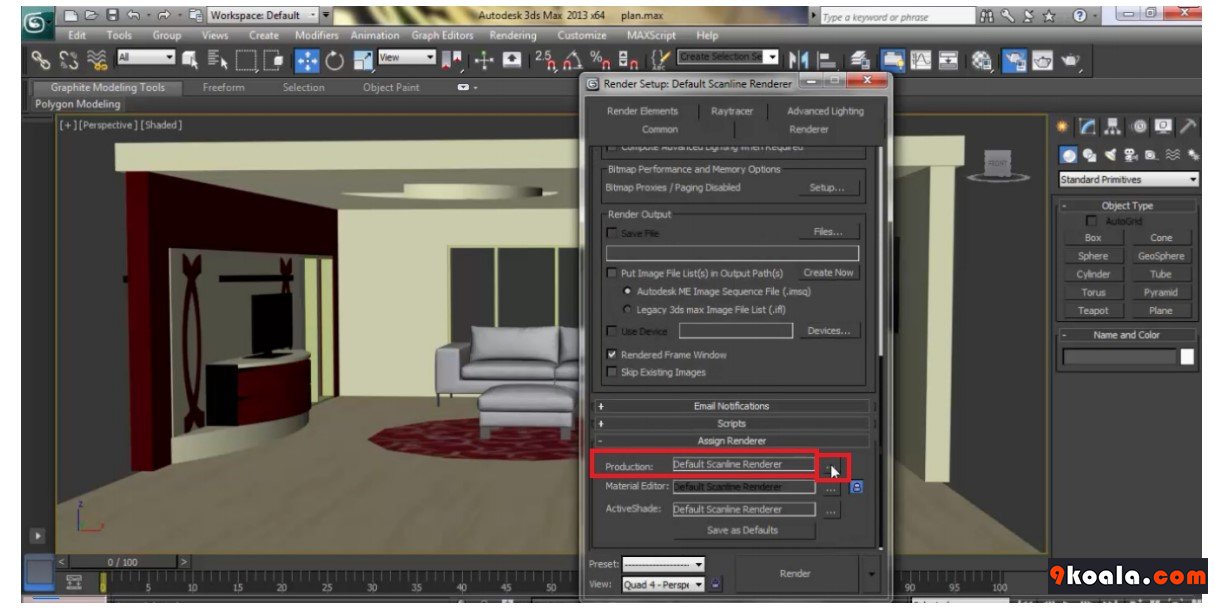Image resolution: width=1215 pixels, height=610 pixels.
Task: Uncheck Rendered Frame Window option
Action: [x=612, y=355]
